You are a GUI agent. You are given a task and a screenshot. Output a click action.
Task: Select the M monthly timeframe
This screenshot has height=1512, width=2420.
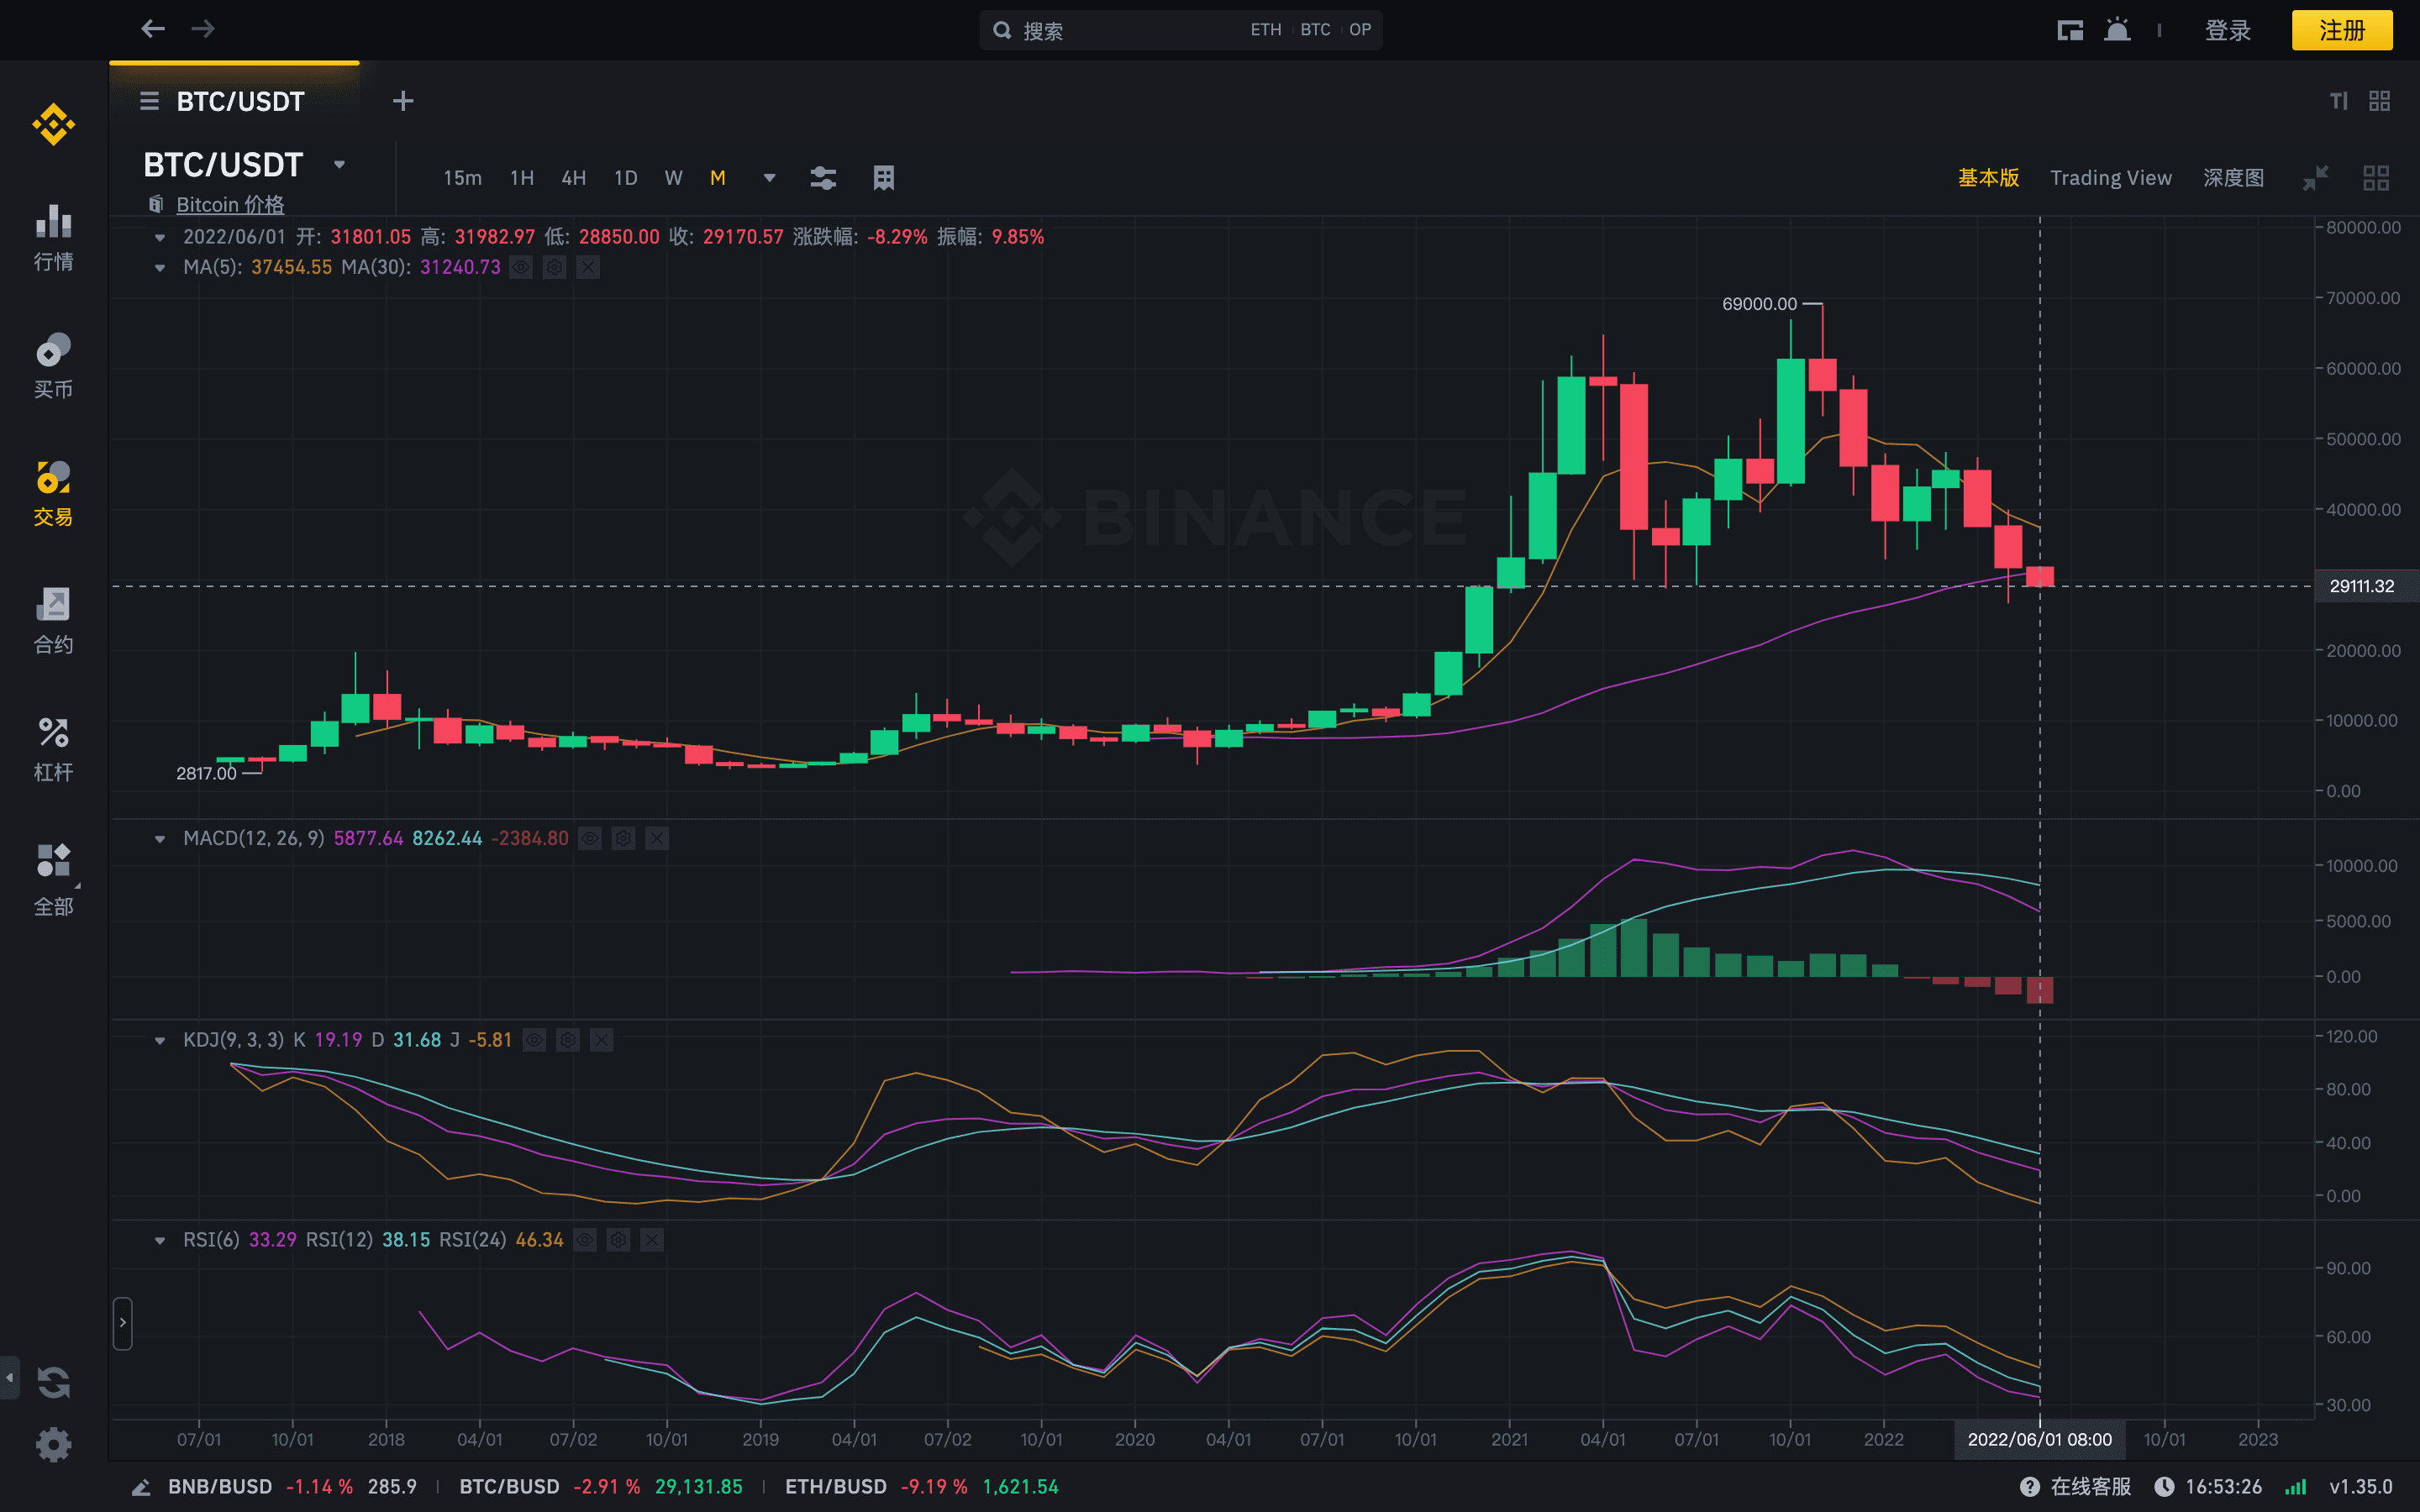tap(718, 178)
